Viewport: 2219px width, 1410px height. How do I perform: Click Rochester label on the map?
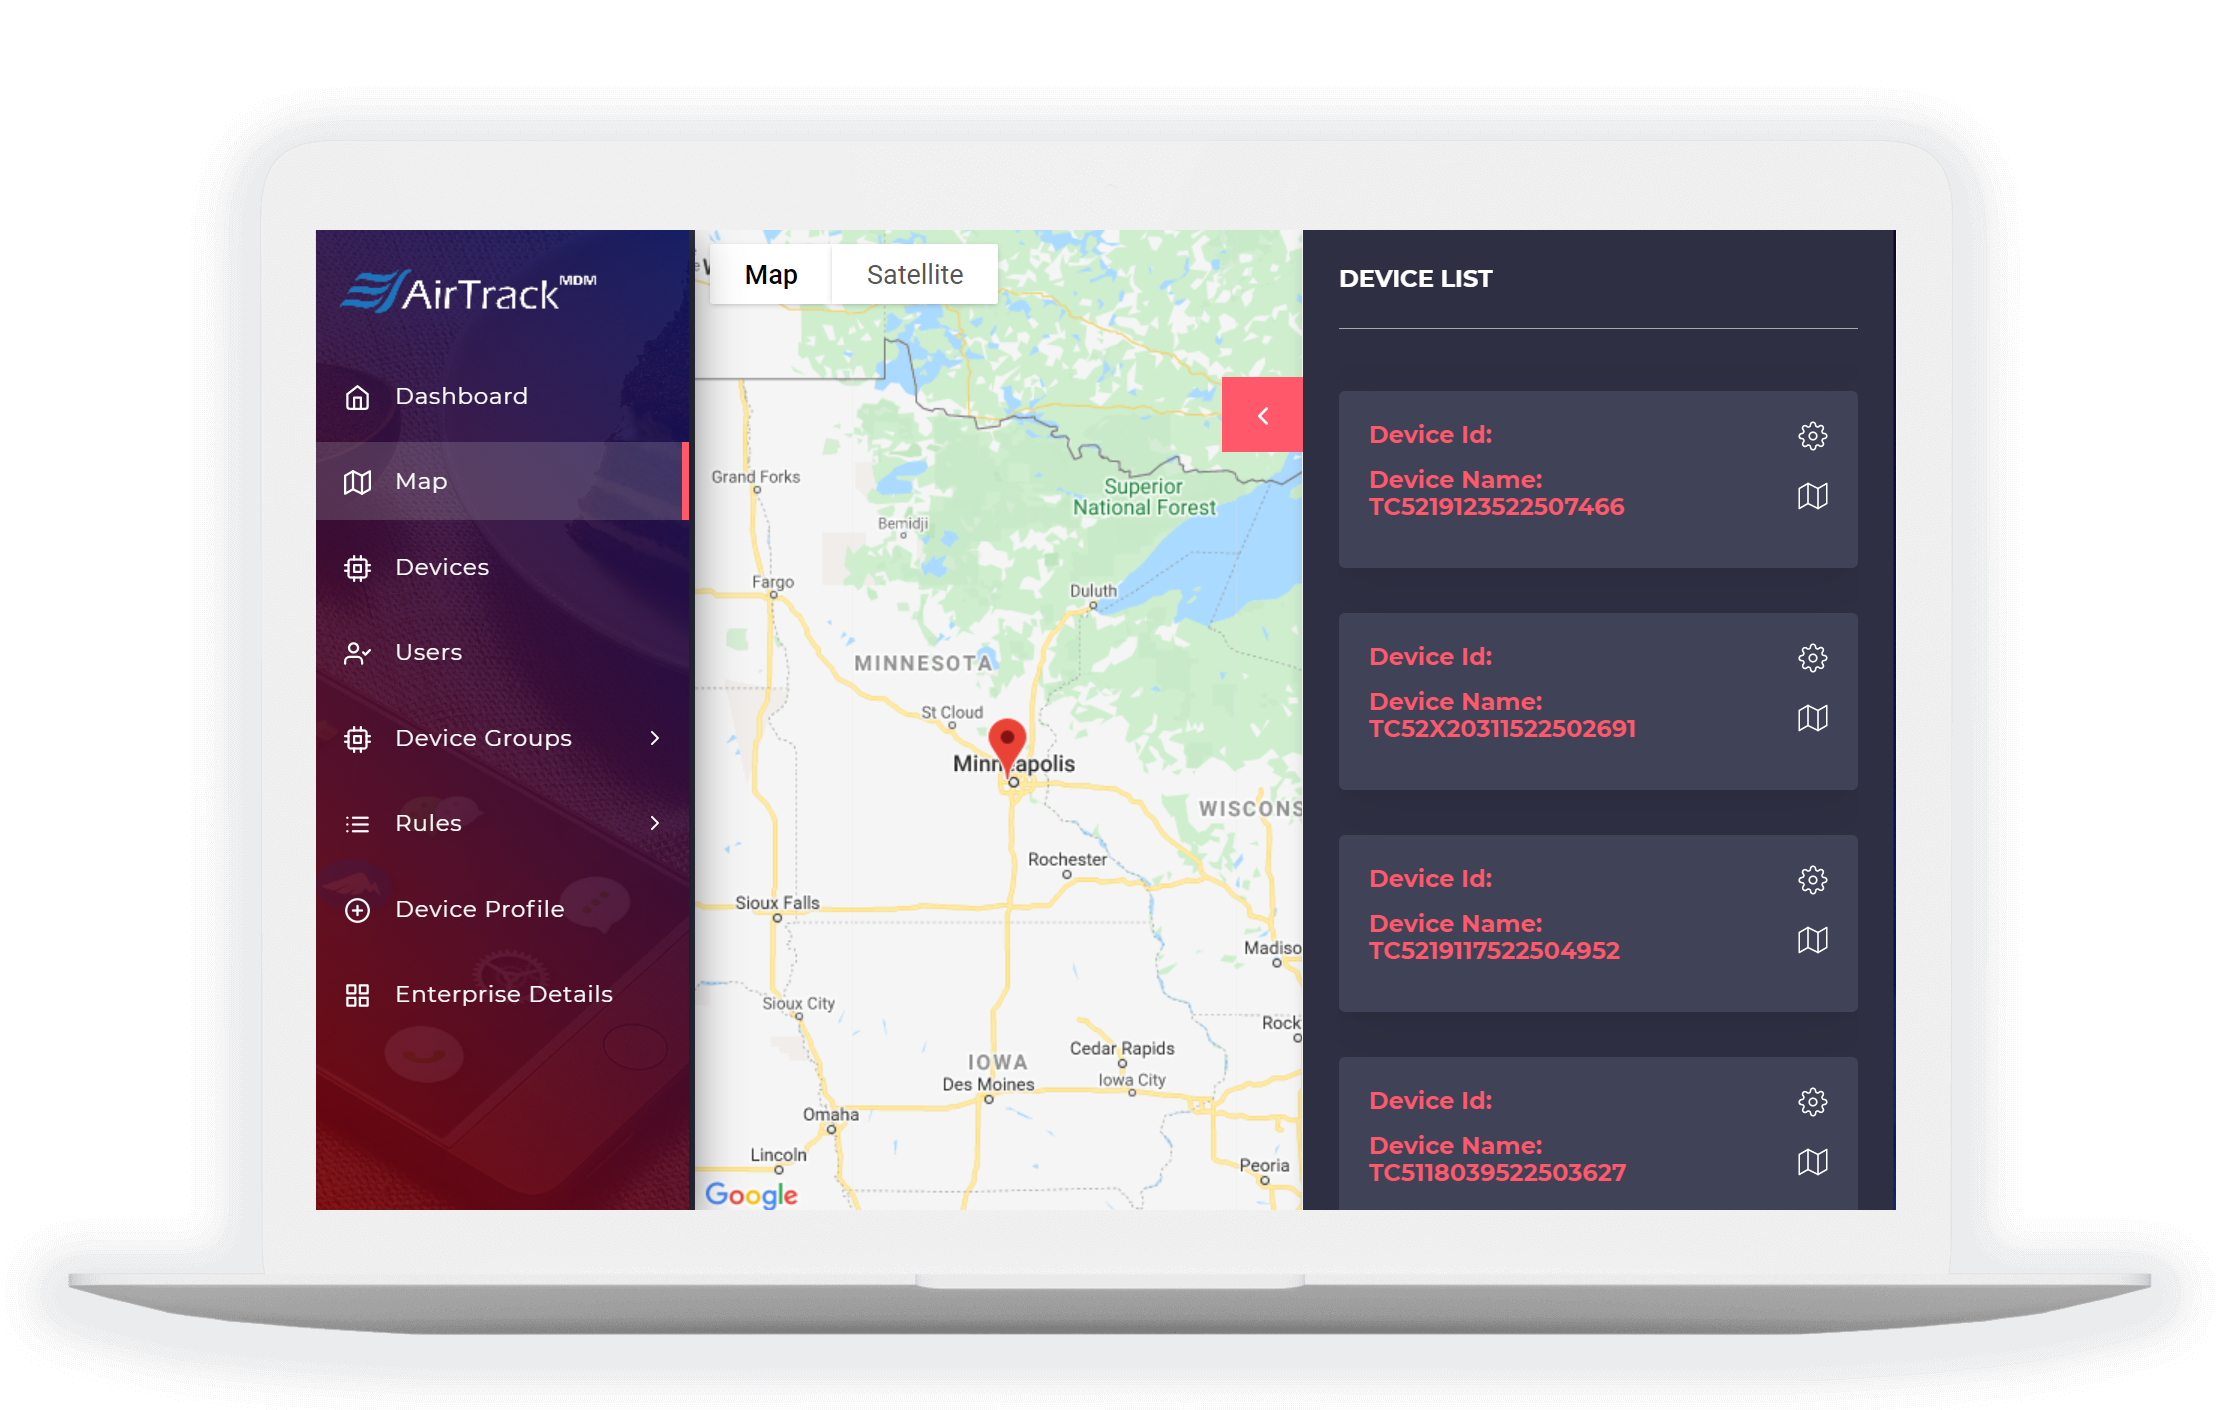(1067, 859)
